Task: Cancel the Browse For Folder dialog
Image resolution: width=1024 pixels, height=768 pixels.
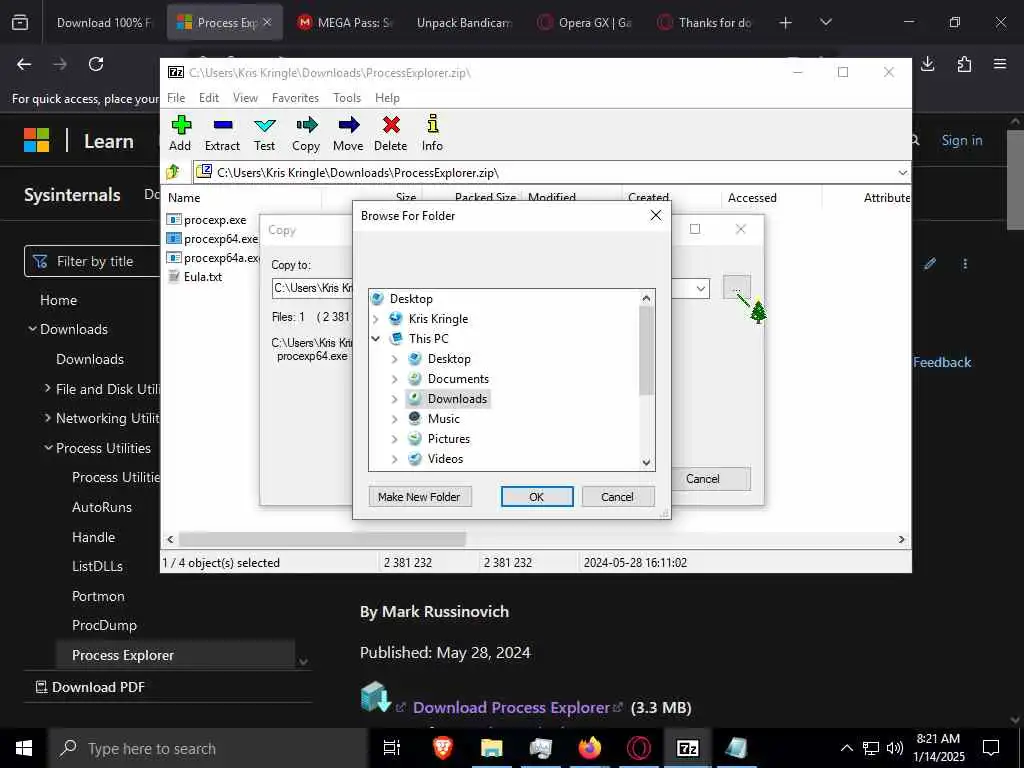Action: [617, 497]
